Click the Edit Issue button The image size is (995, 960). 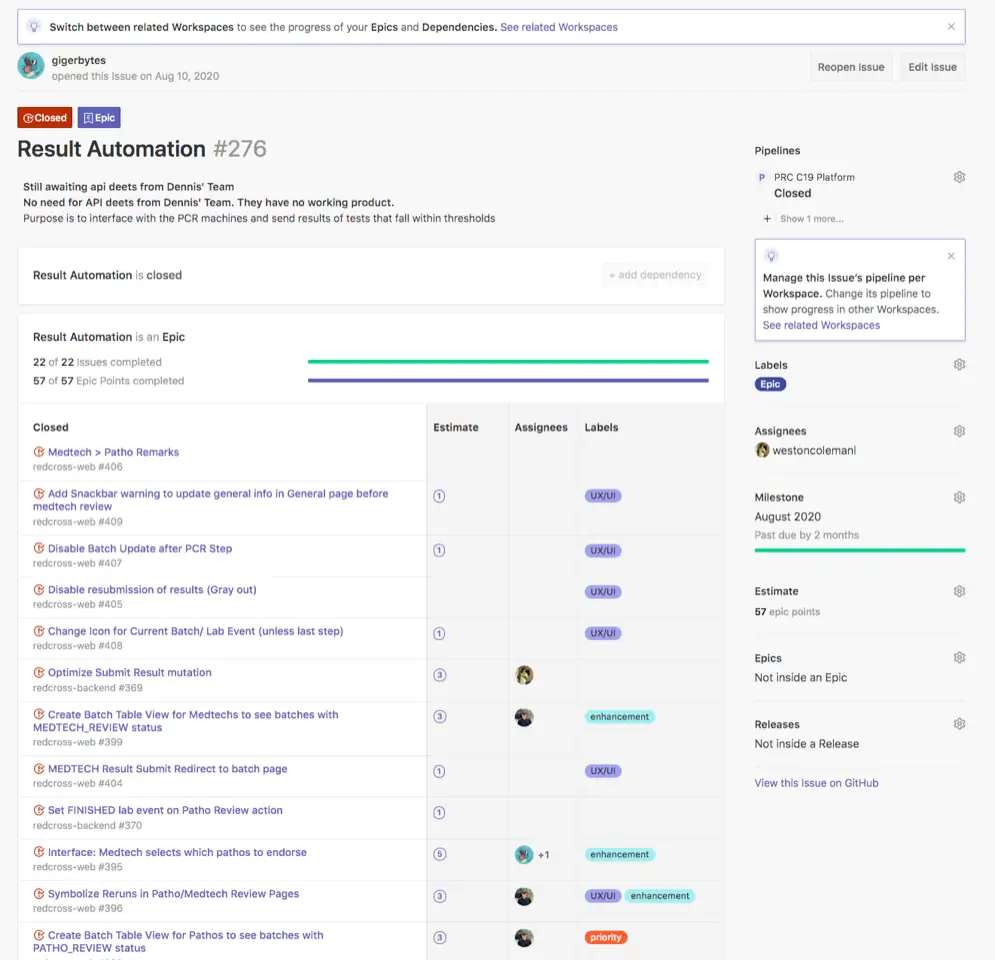coord(932,67)
